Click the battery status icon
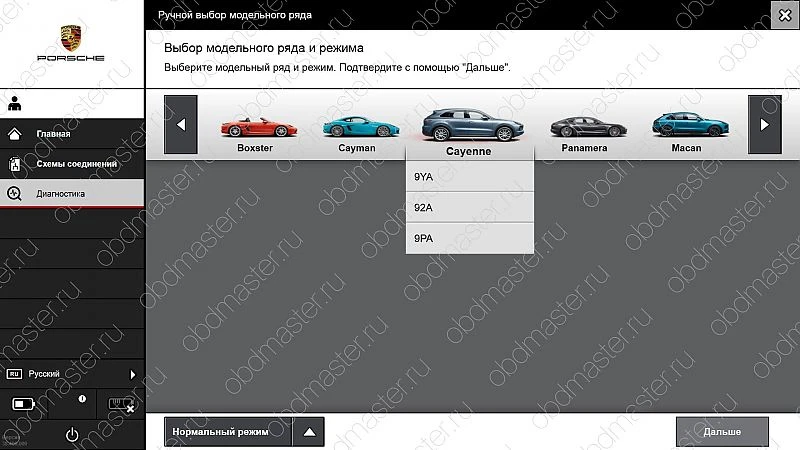800x450 pixels. click(x=23, y=404)
